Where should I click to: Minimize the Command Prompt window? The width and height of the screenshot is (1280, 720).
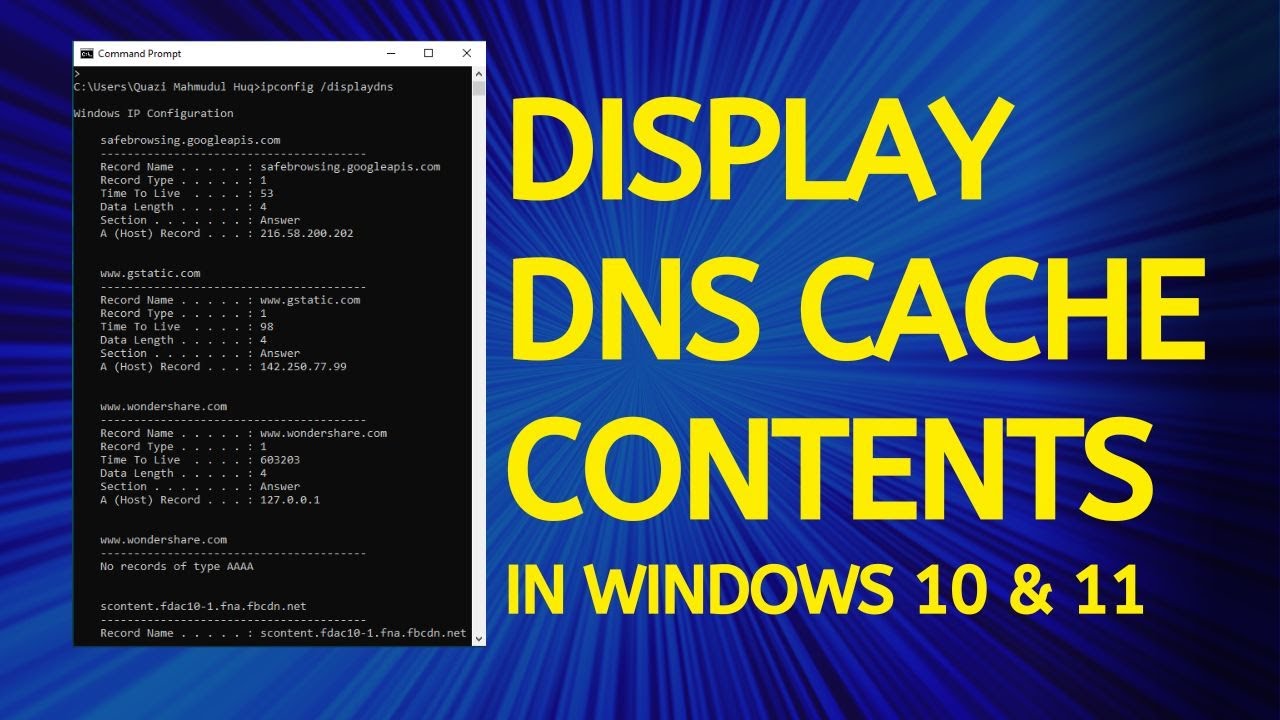pos(391,54)
